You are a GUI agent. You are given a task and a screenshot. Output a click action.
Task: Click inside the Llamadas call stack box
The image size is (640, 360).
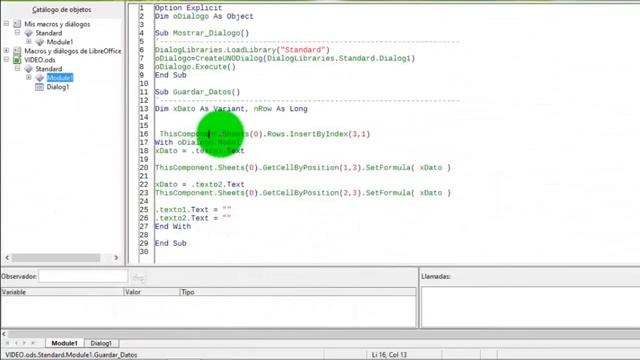531,307
